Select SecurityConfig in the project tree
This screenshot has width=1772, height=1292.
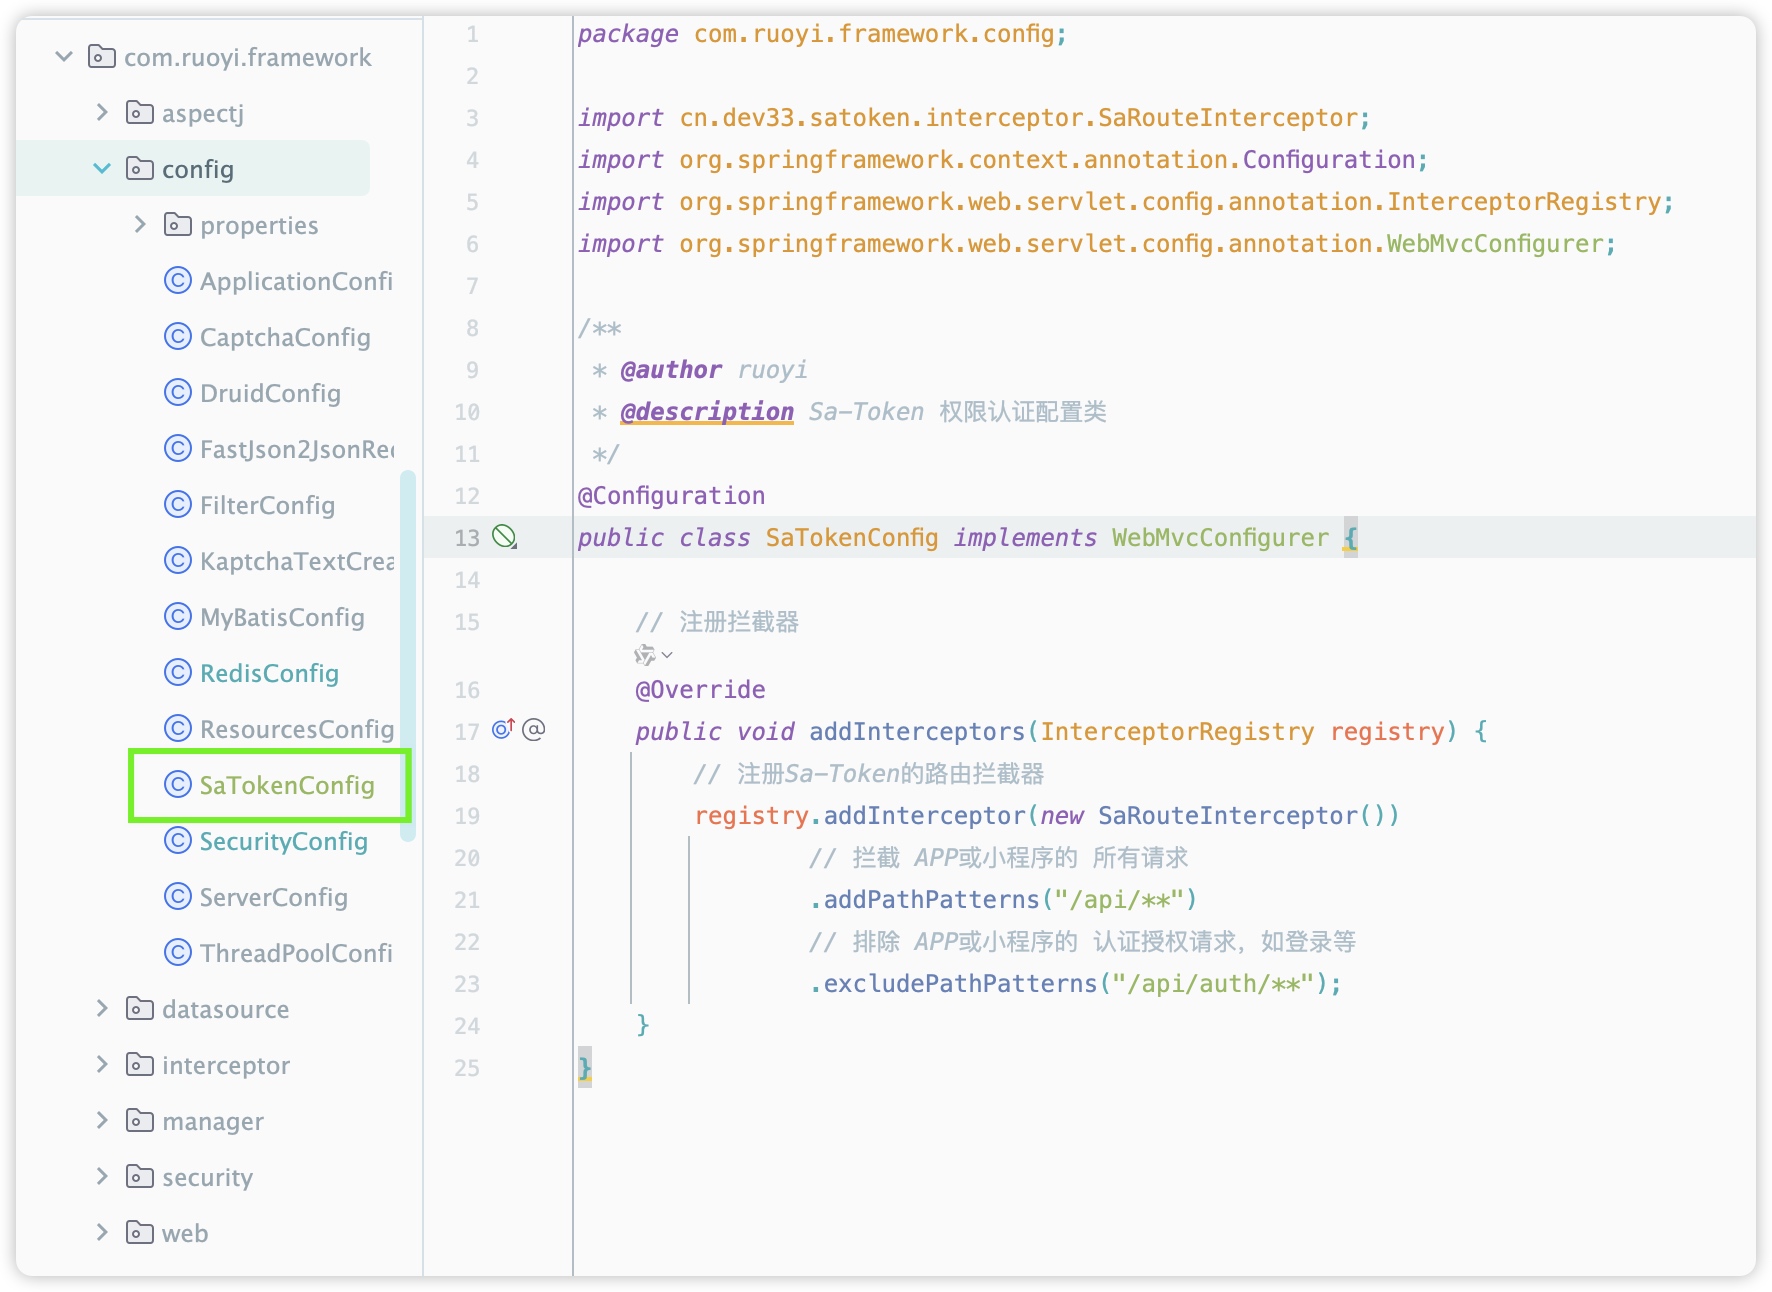pos(284,841)
